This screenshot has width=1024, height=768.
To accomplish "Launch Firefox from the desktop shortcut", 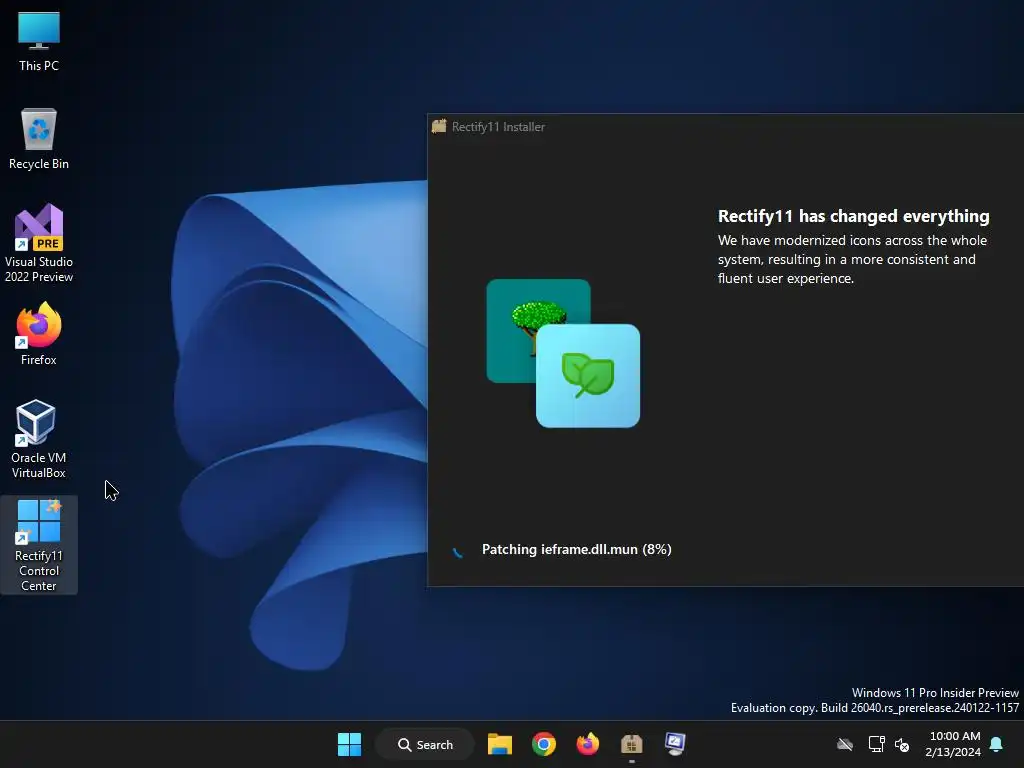I will (39, 334).
